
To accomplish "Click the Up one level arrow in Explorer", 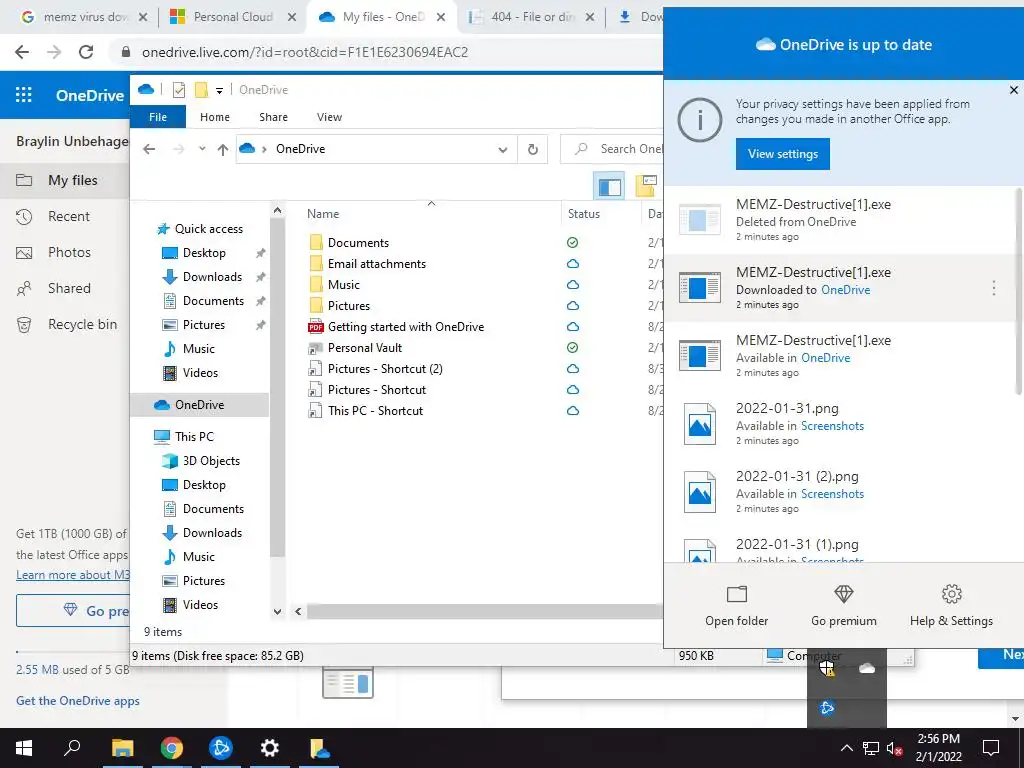I will [223, 149].
